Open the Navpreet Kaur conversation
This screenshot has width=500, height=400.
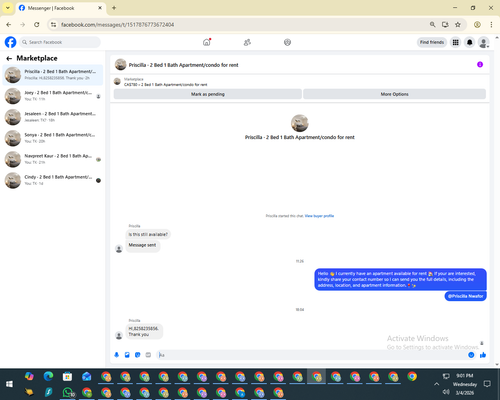click(x=53, y=159)
